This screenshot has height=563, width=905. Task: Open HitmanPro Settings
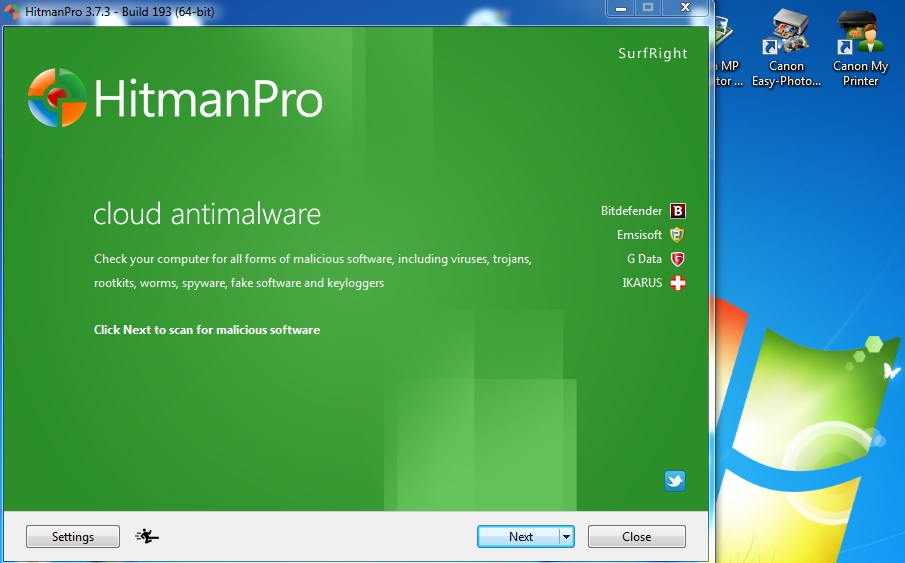click(73, 536)
